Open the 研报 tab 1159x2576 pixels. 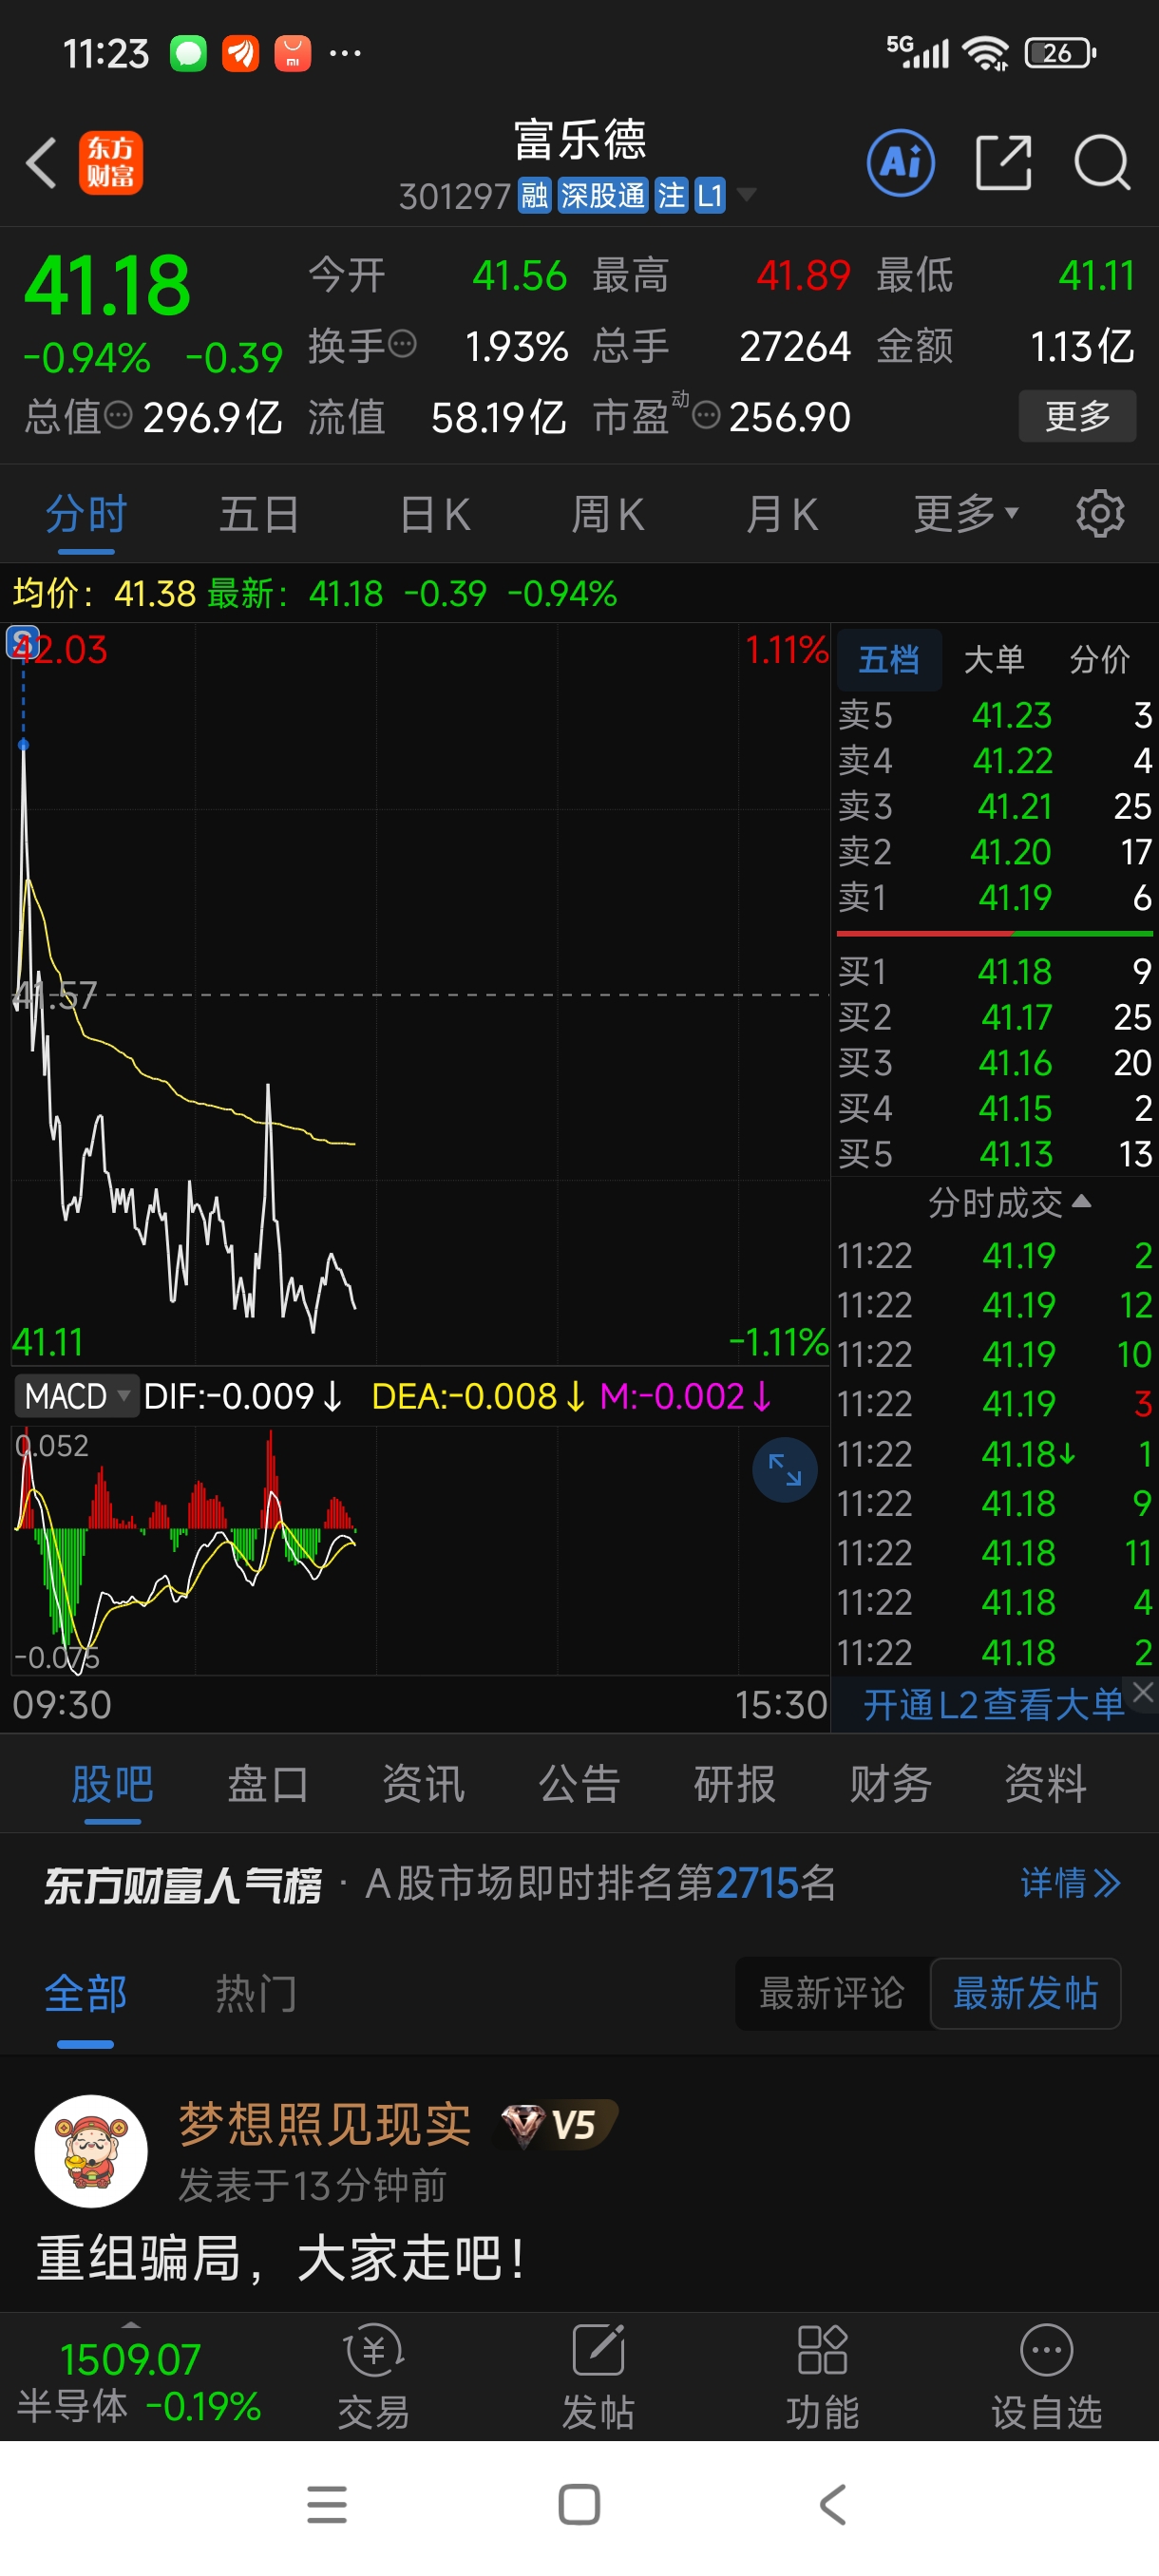[735, 1783]
